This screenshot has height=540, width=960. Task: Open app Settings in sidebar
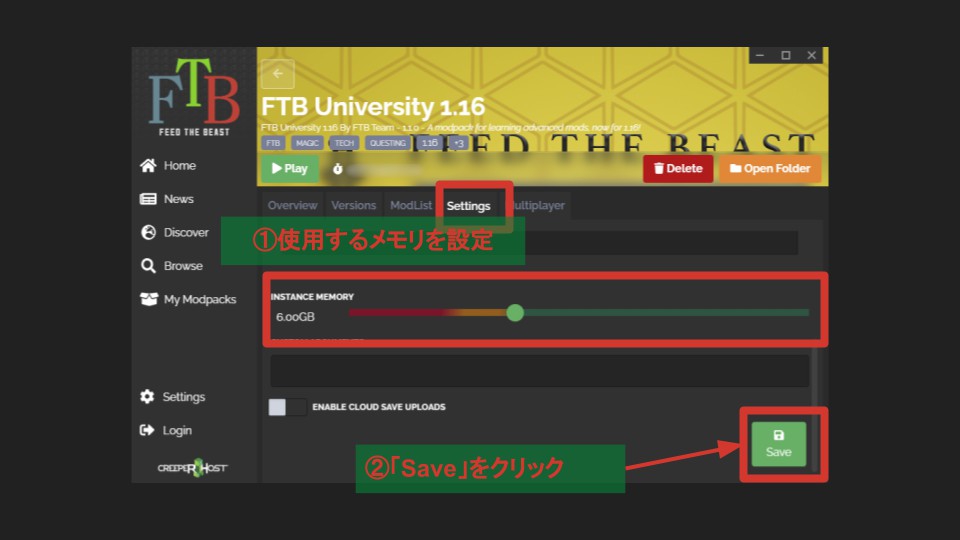[173, 397]
